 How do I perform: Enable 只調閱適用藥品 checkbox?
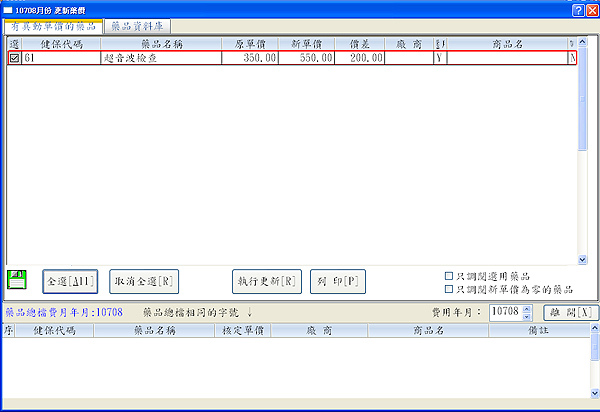449,276
